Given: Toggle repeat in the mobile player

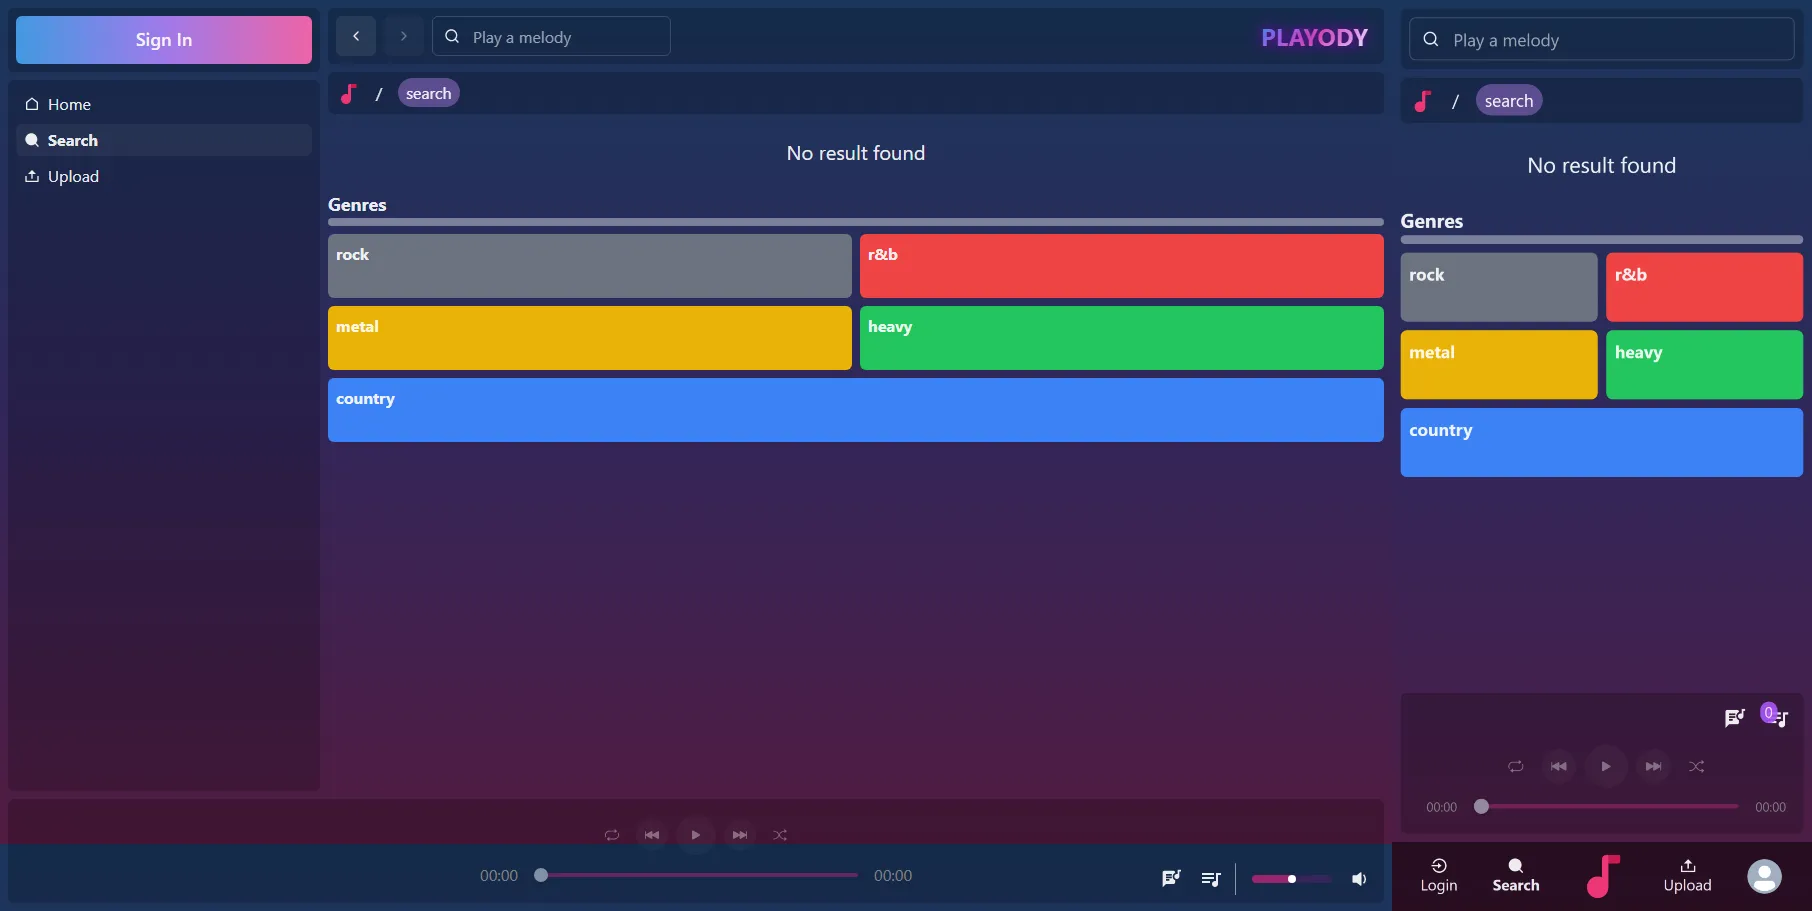Looking at the screenshot, I should (x=1516, y=766).
